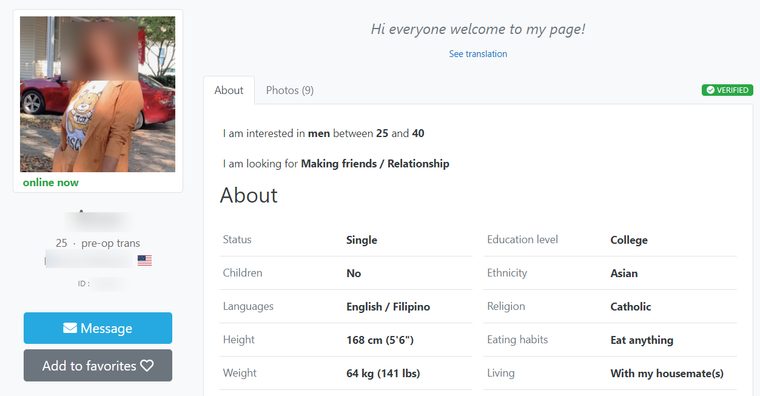760x396 pixels.
Task: Send a message with Message button
Action: 98,328
